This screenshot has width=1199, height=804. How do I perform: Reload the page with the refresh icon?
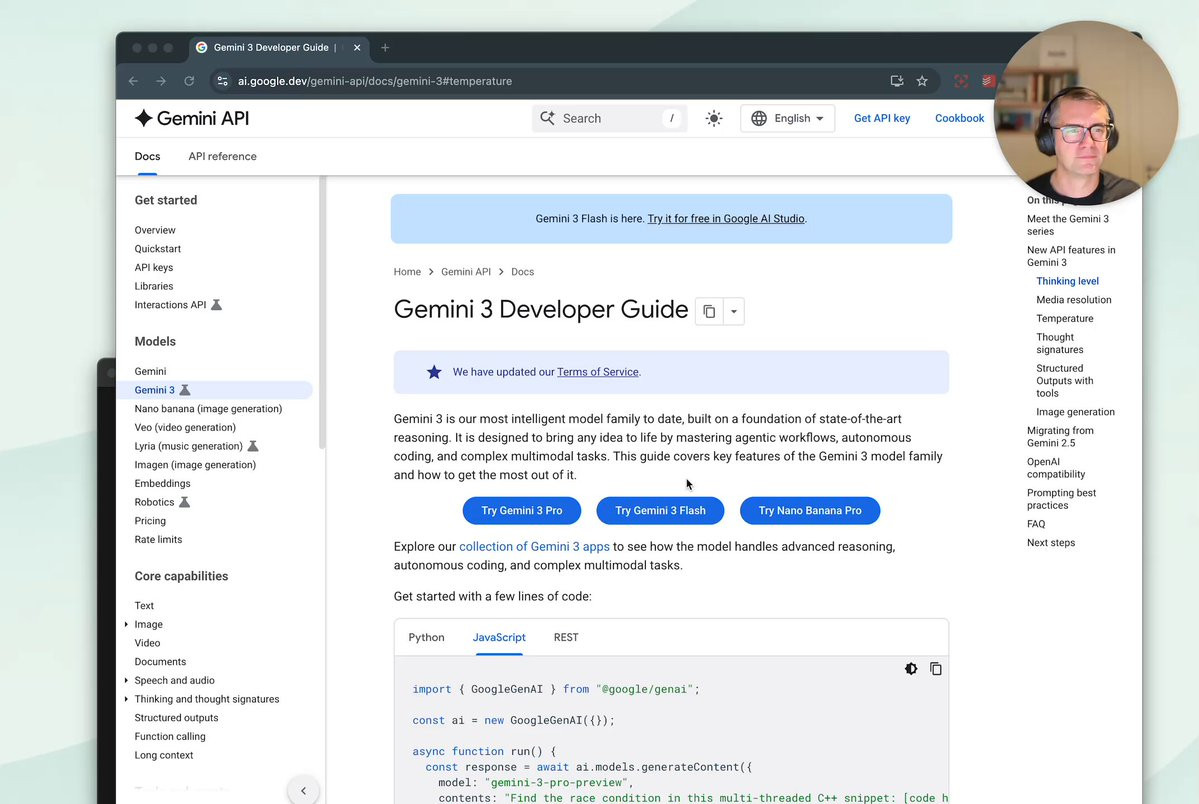tap(189, 81)
